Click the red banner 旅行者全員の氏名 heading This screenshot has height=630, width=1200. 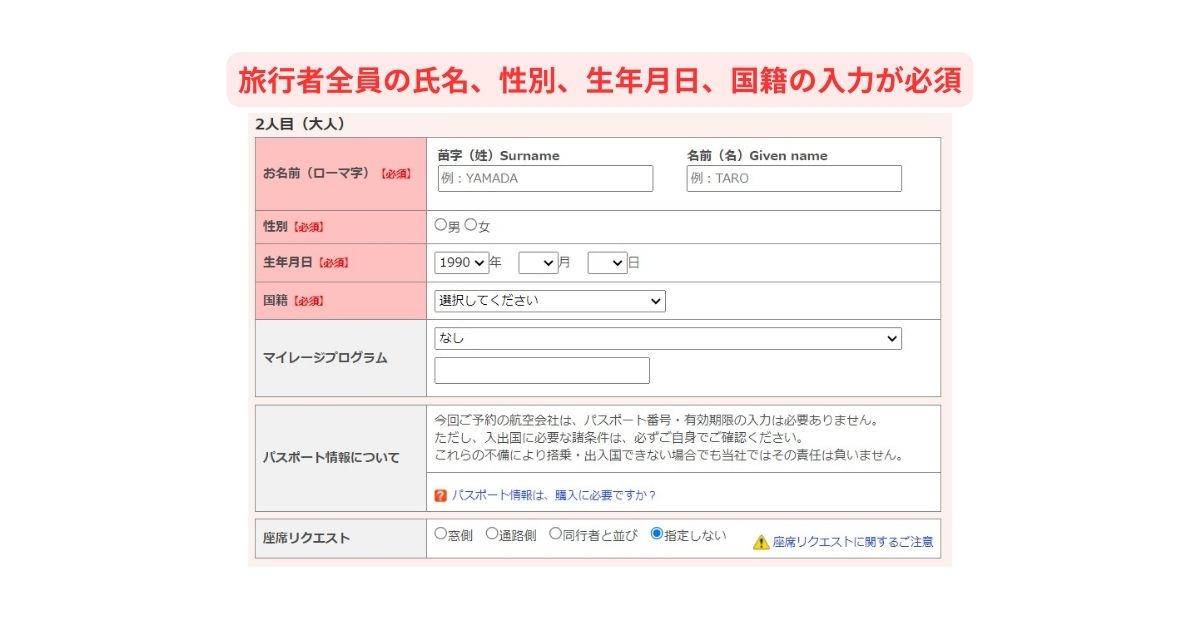coord(600,80)
